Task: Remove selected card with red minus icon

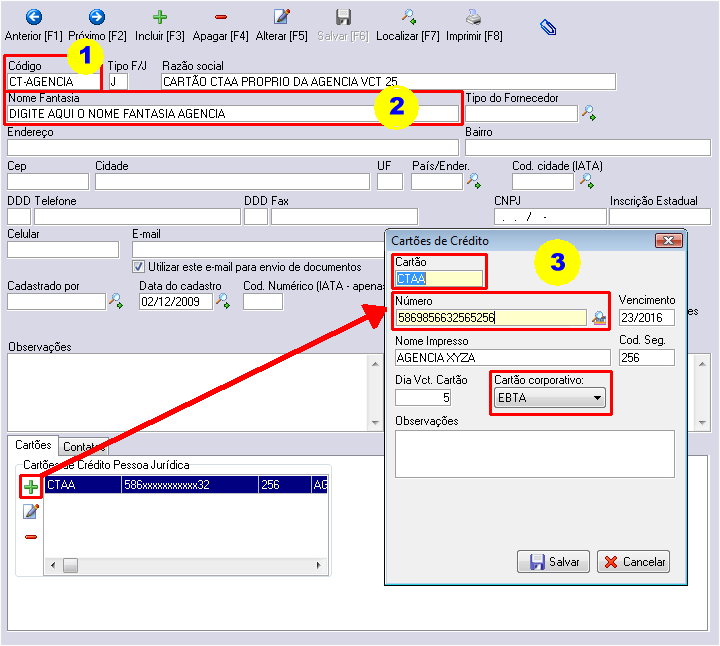Action: click(x=31, y=537)
